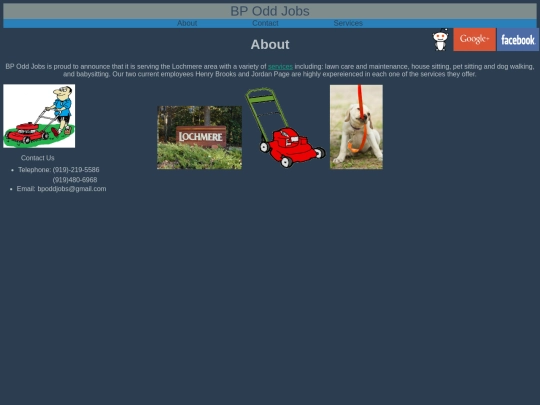Select the puppy with orange leash photo
The height and width of the screenshot is (405, 540).
[x=356, y=127]
